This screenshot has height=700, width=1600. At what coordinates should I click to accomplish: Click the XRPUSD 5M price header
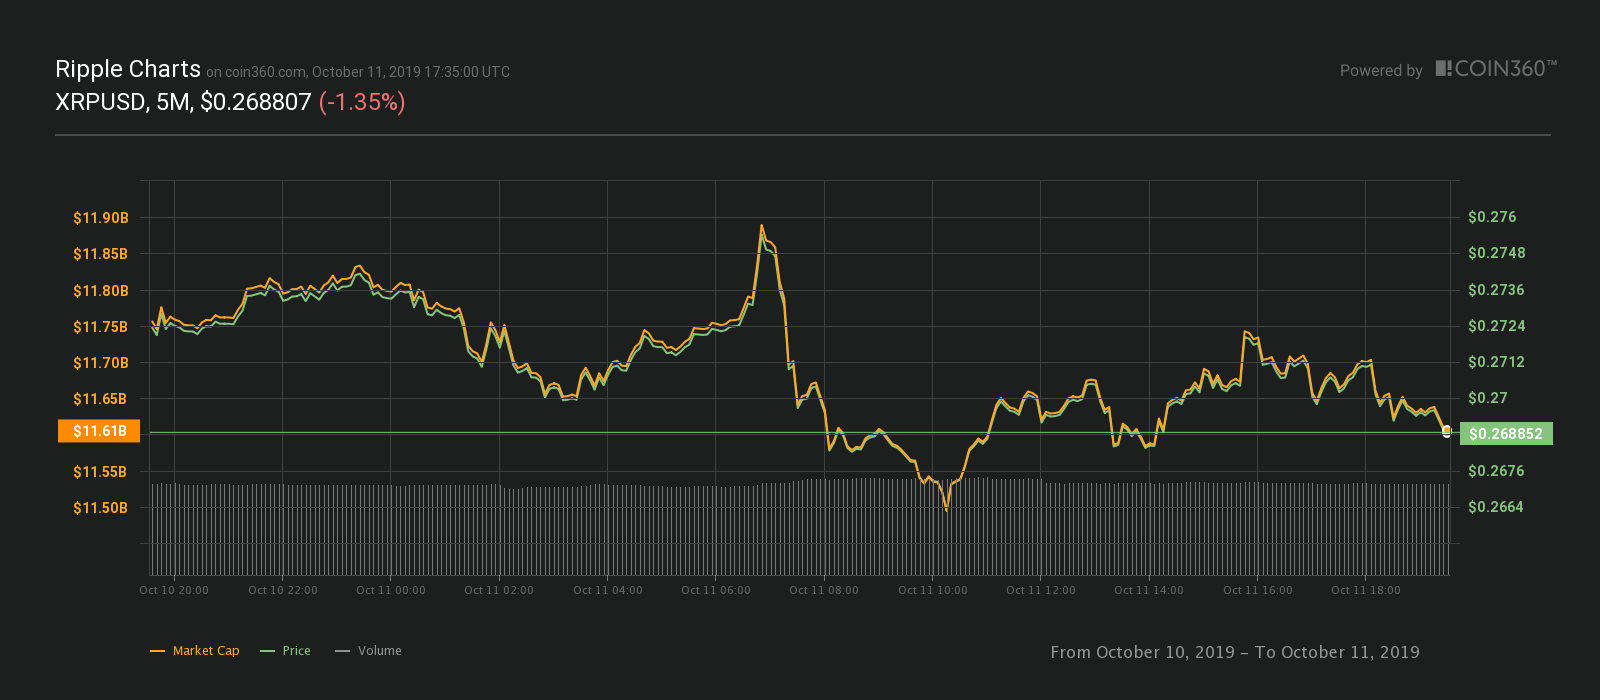[183, 102]
